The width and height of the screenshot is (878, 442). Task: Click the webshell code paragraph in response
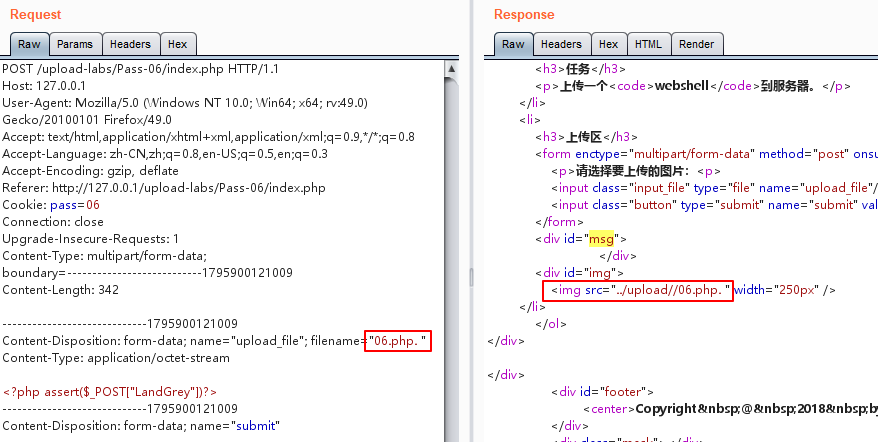pyautogui.click(x=693, y=86)
